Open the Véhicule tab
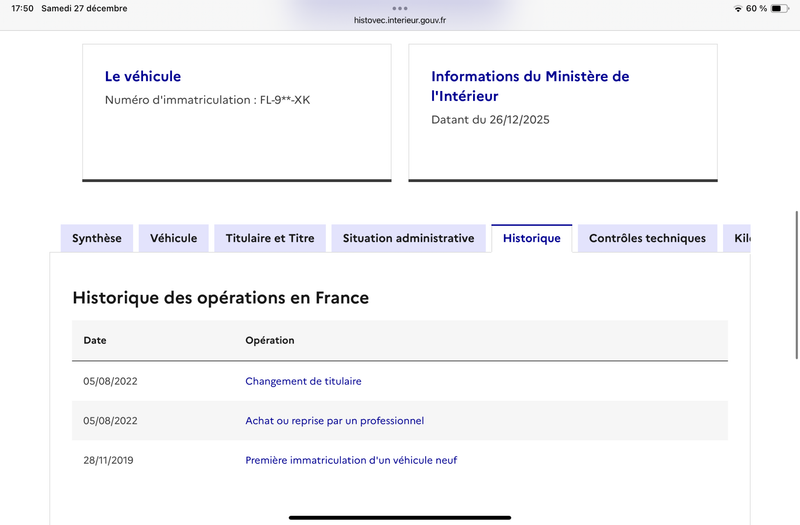The width and height of the screenshot is (800, 525). click(x=174, y=238)
